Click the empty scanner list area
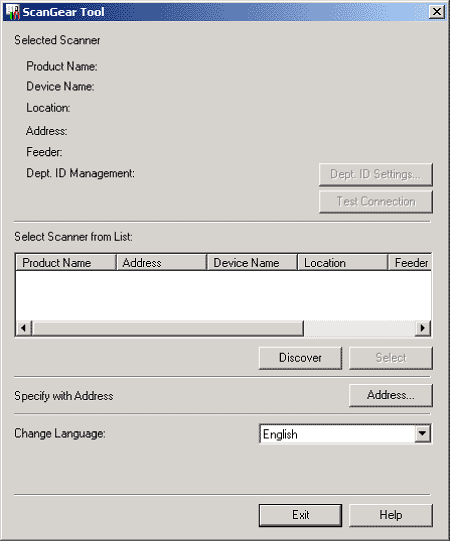 point(224,295)
